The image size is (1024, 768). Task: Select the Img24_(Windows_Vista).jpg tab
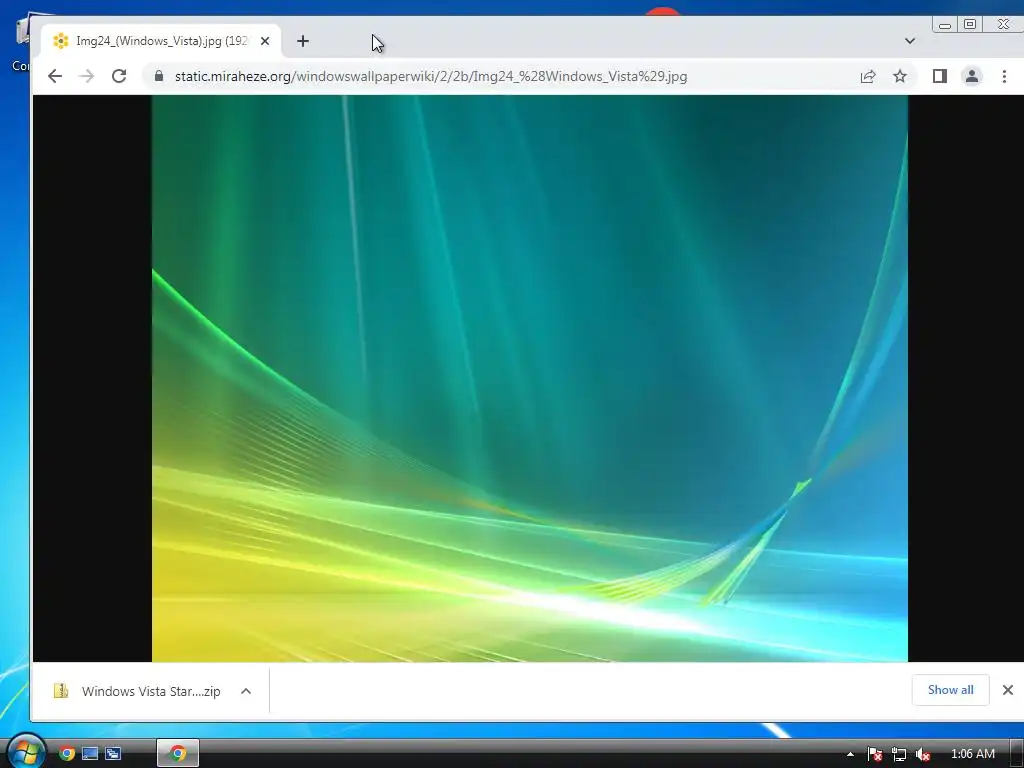(x=161, y=41)
